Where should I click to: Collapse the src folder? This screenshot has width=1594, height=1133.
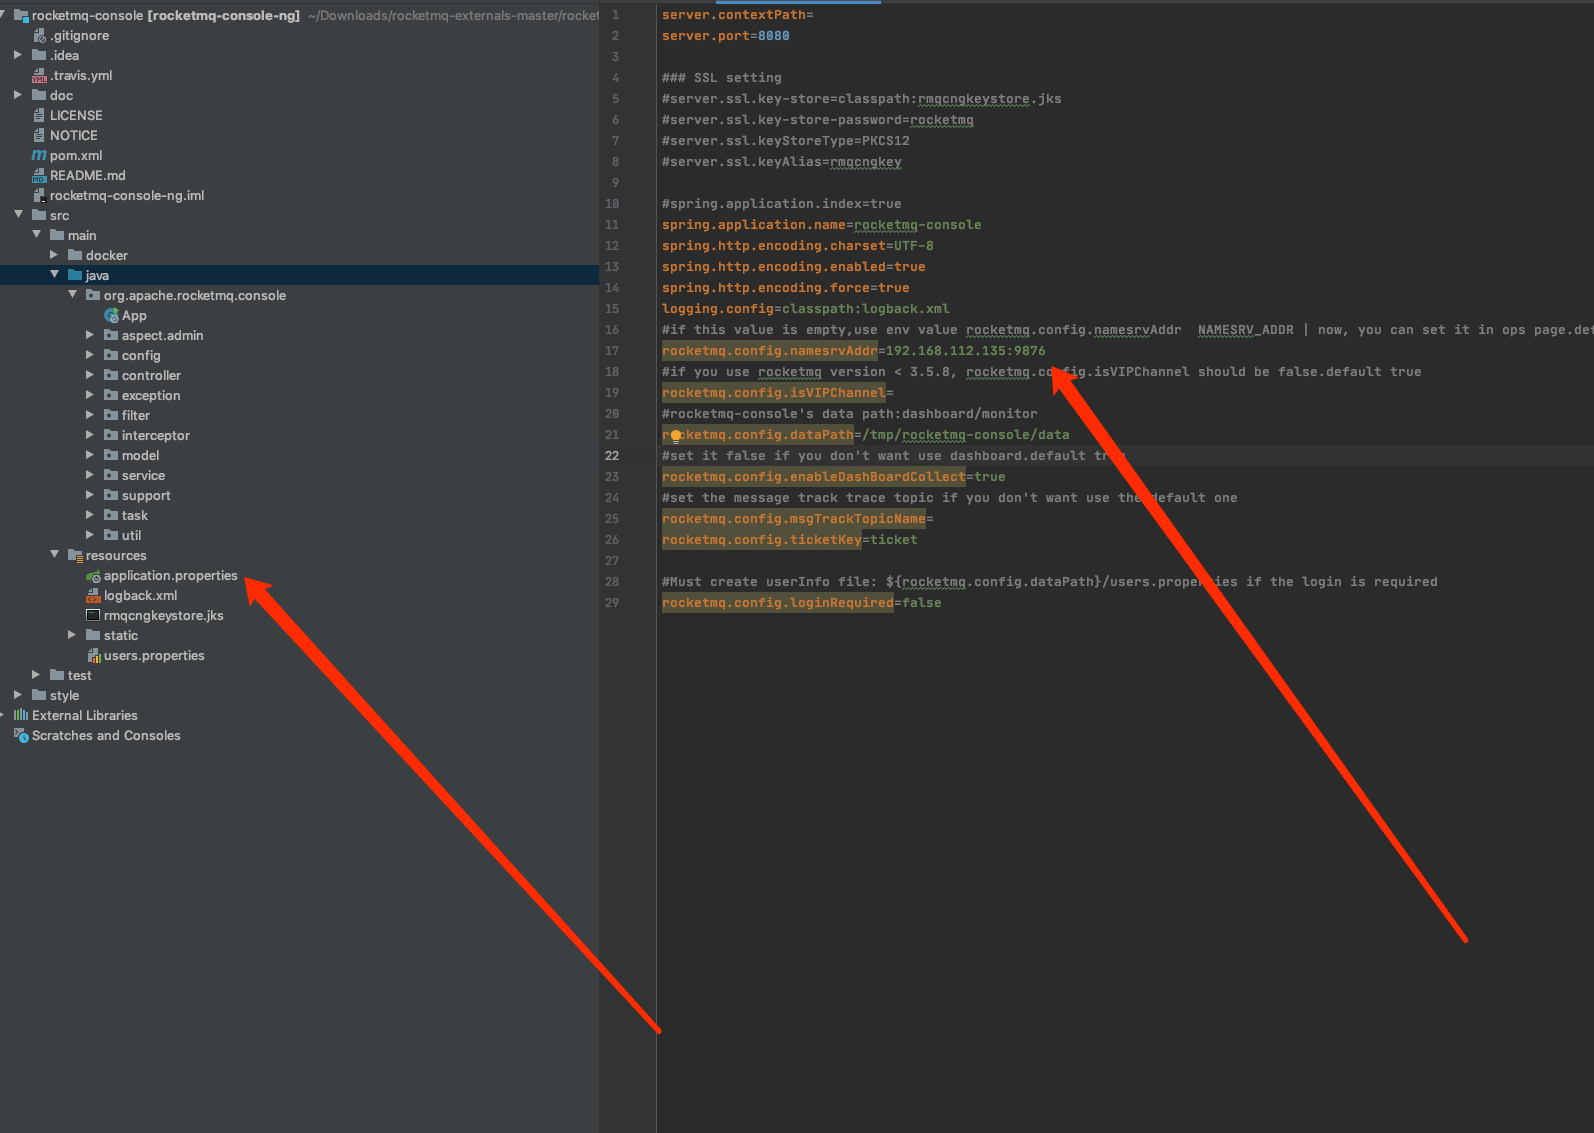18,215
